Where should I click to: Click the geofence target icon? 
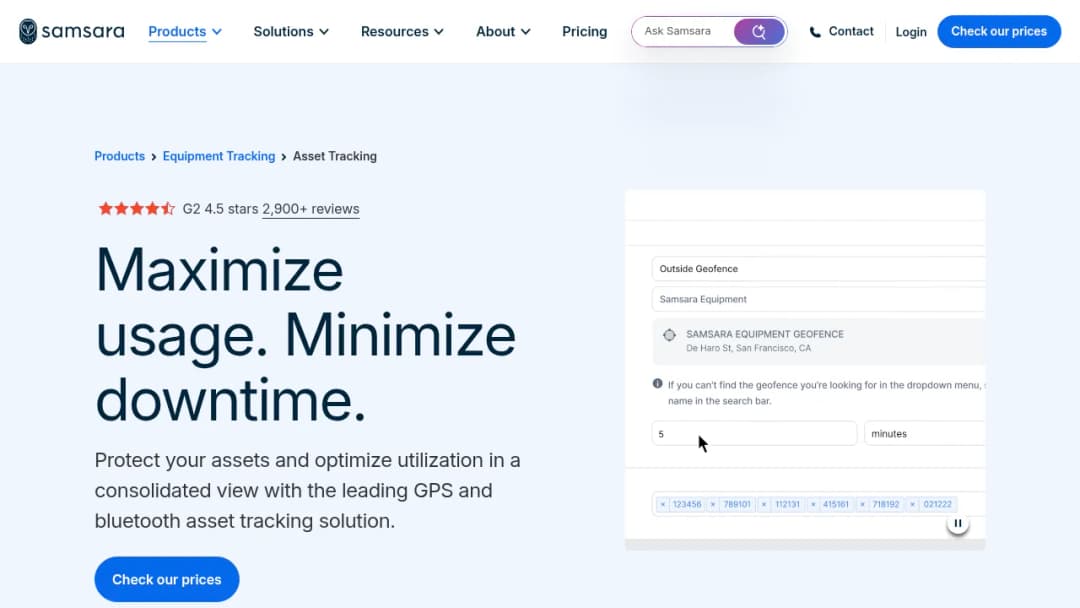pyautogui.click(x=669, y=335)
